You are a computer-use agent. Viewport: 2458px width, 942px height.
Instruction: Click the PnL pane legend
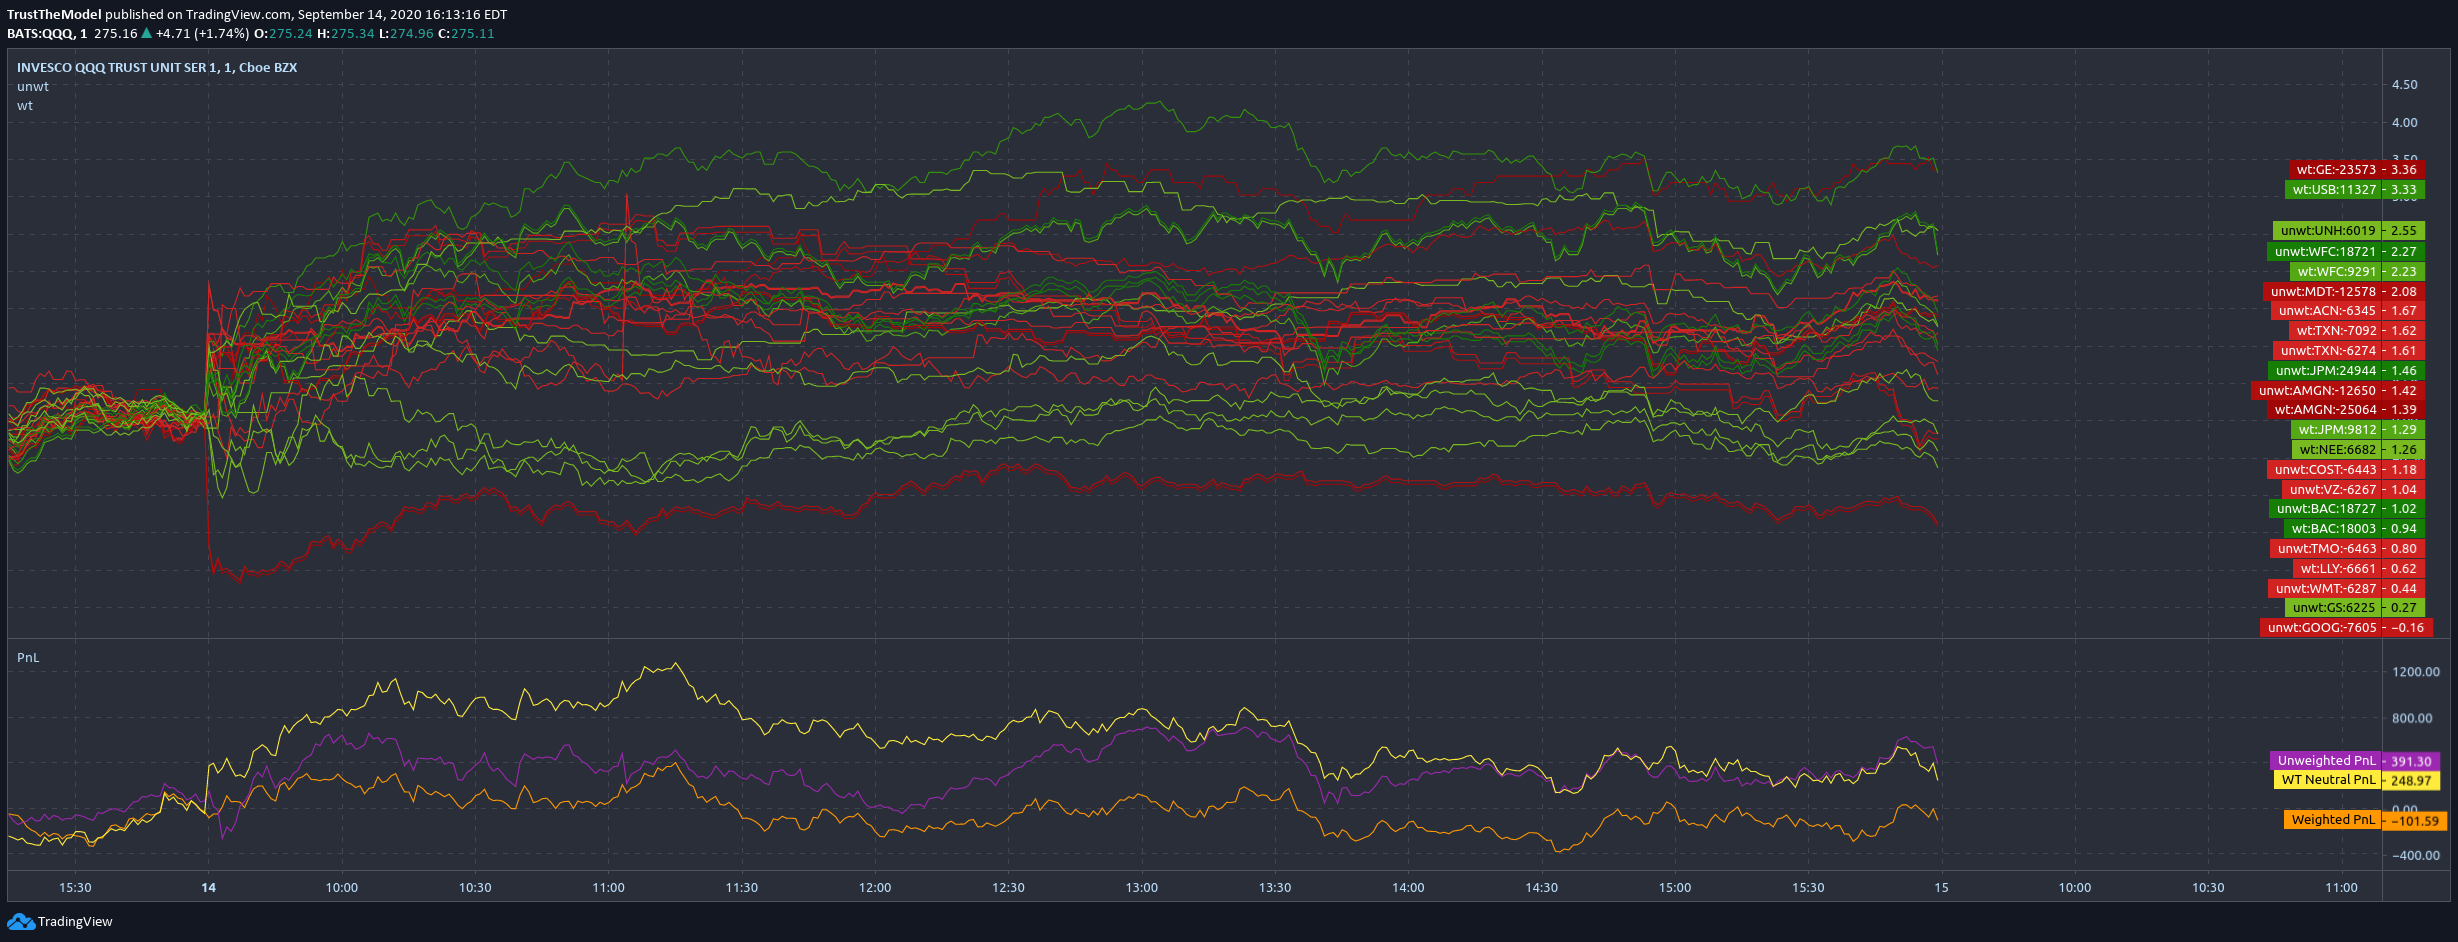click(x=28, y=657)
